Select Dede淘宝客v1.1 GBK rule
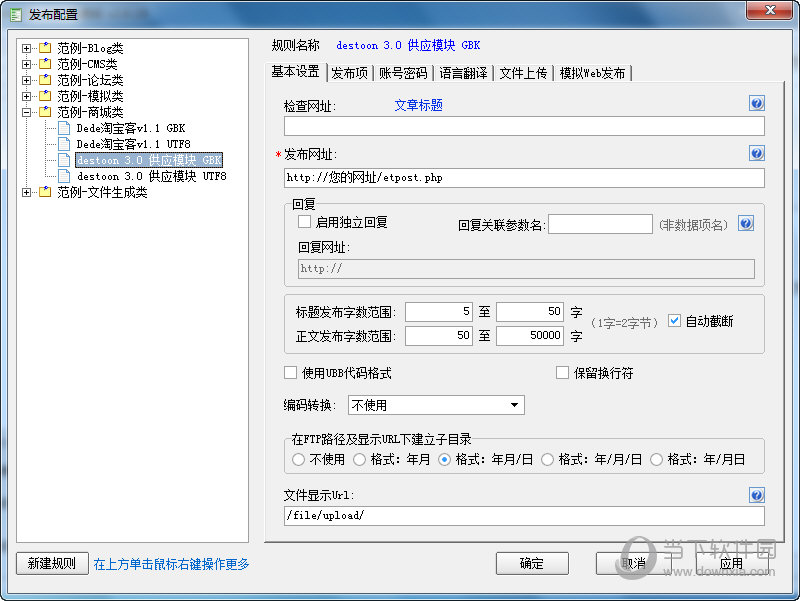The image size is (800, 601). pos(131,128)
